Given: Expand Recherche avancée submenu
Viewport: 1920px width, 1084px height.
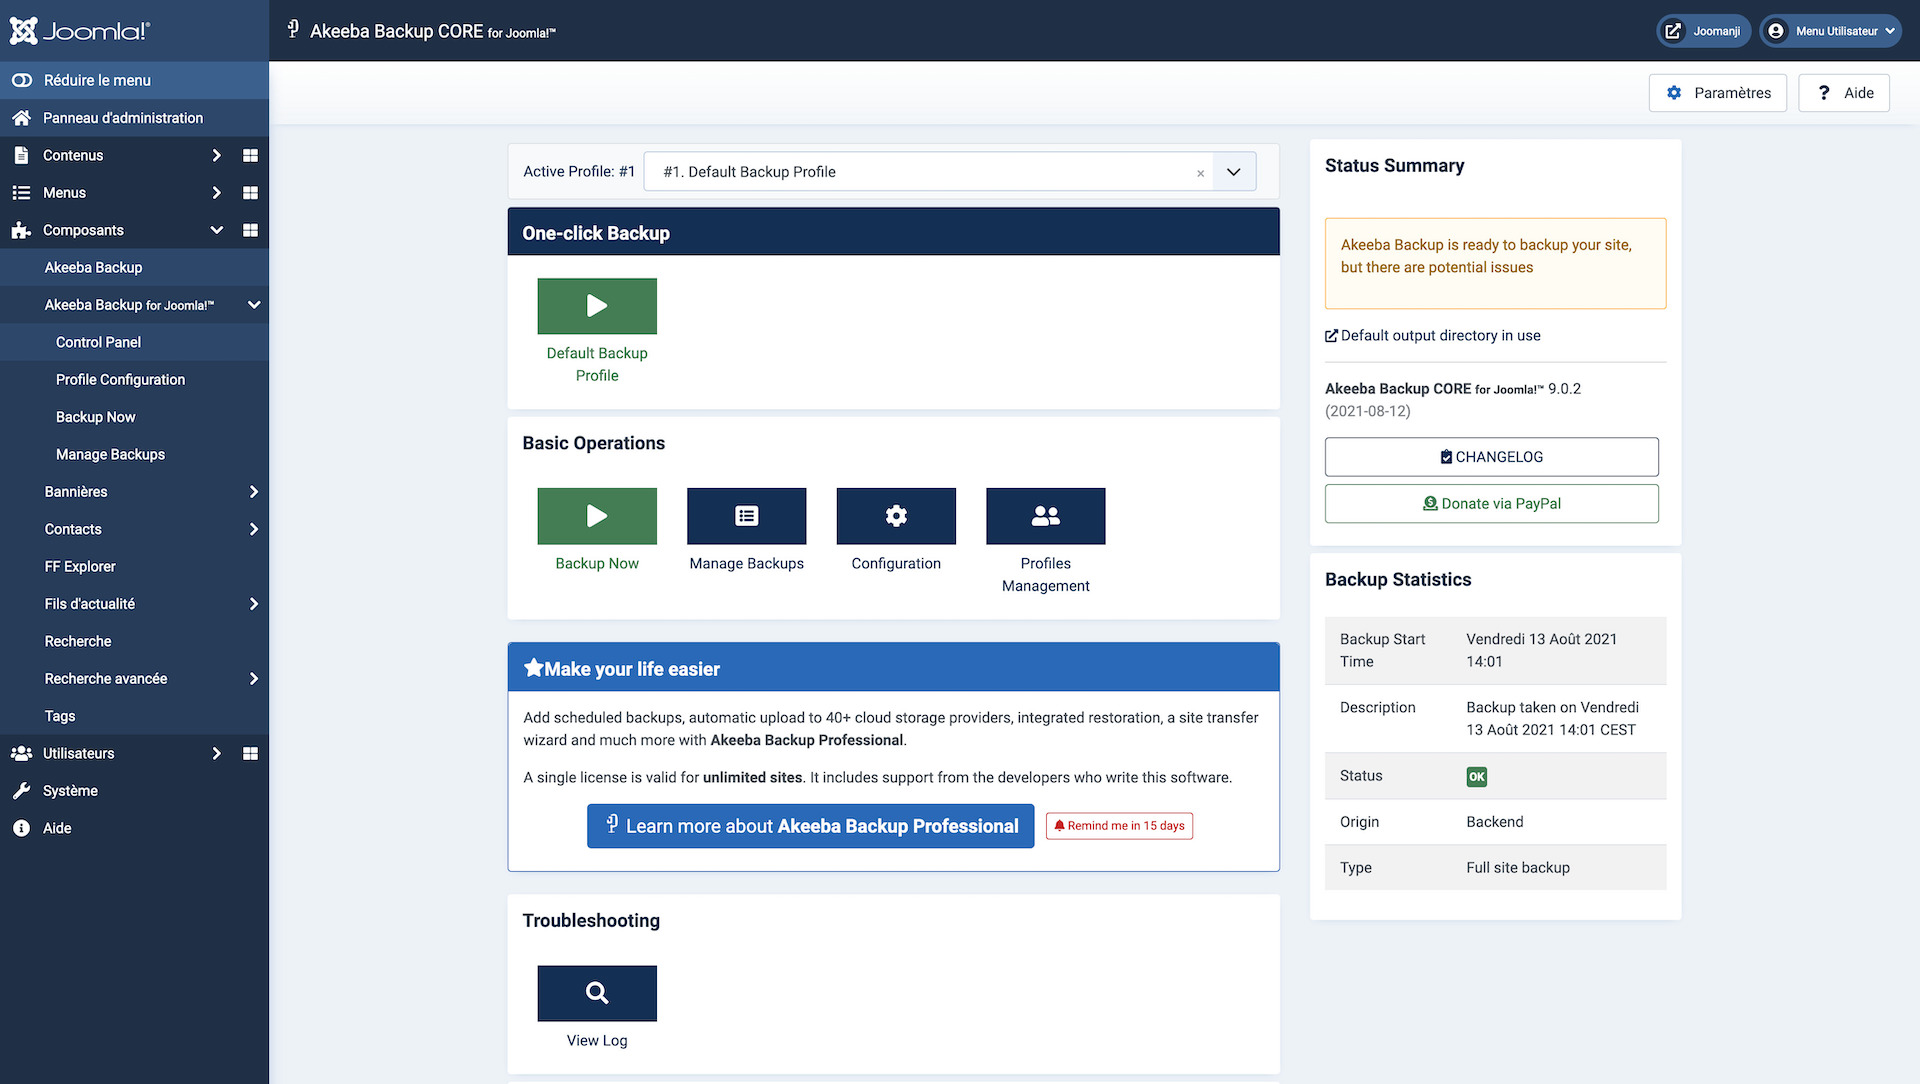Looking at the screenshot, I should point(254,679).
